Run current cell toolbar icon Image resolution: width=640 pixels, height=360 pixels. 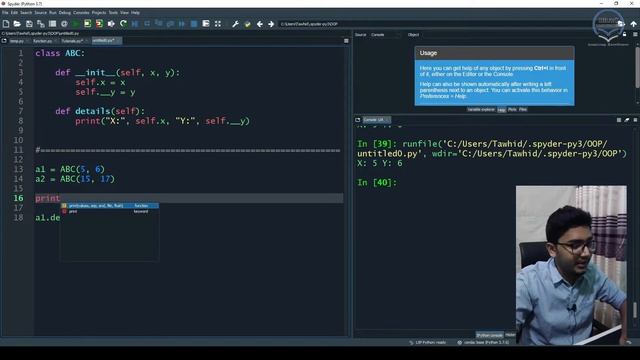point(87,24)
